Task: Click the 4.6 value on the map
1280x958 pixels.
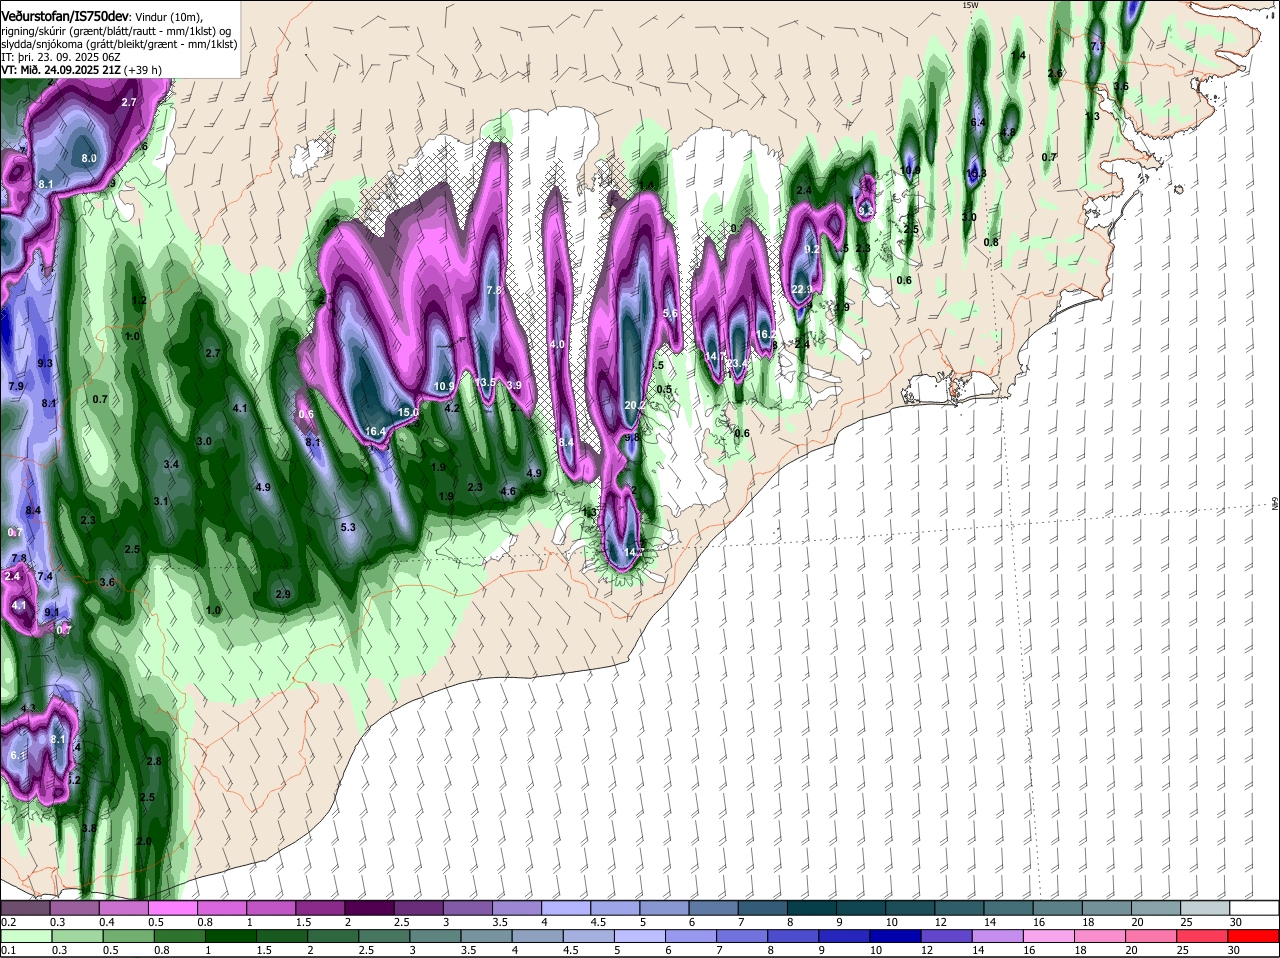Action: point(508,491)
